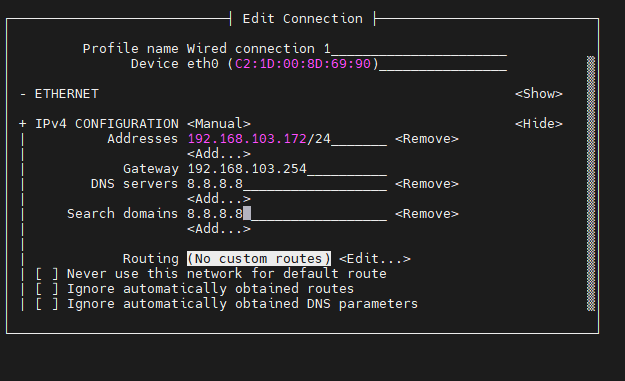Add another IP address entry
Image resolution: width=625 pixels, height=381 pixels.
point(219,154)
